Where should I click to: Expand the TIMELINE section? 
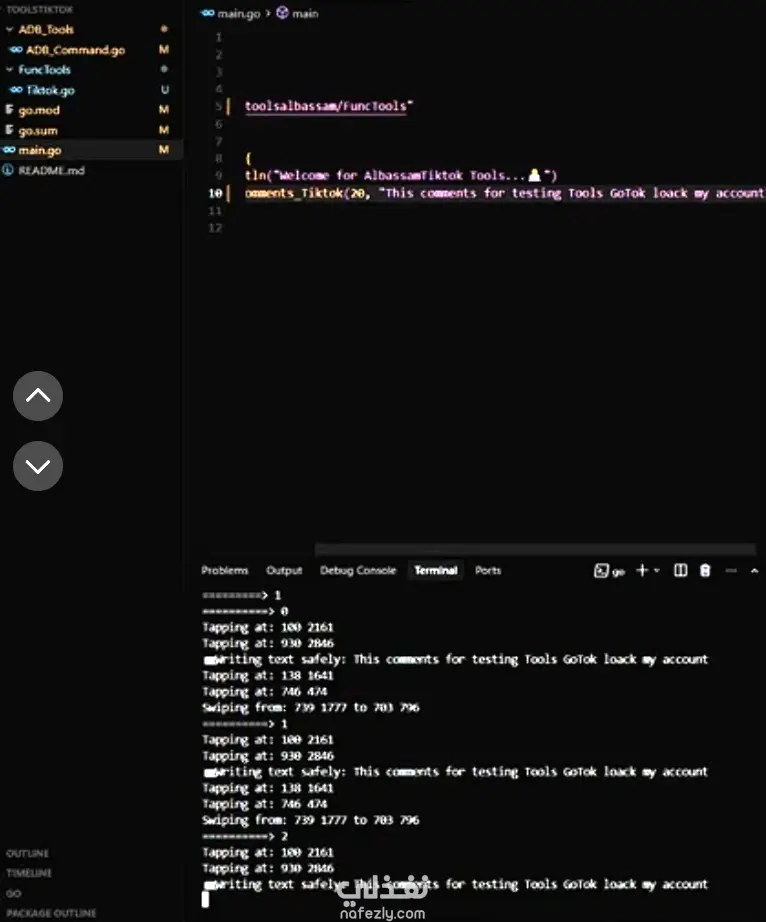tap(29, 873)
